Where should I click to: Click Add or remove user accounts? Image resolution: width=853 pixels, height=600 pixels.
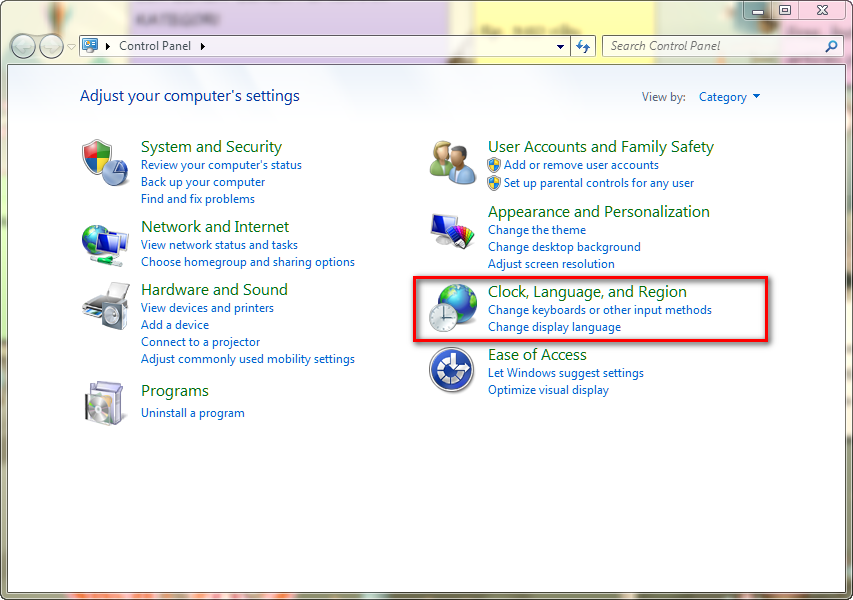[581, 165]
